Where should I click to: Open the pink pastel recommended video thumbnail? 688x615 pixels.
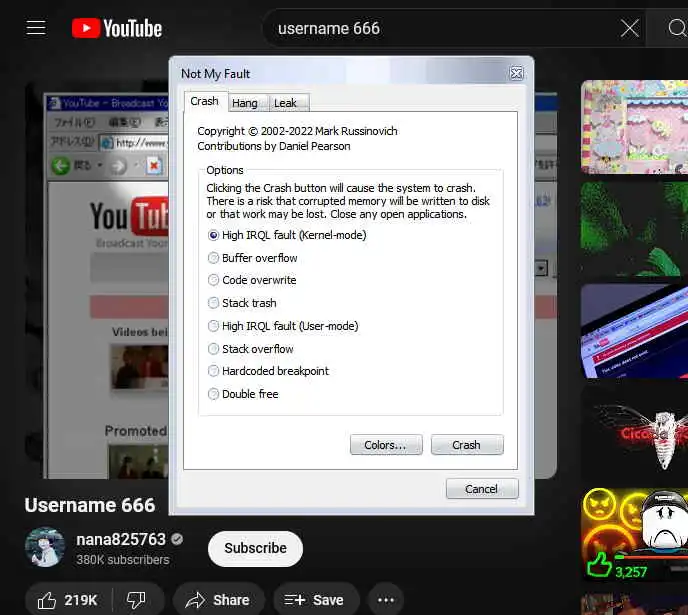click(634, 127)
